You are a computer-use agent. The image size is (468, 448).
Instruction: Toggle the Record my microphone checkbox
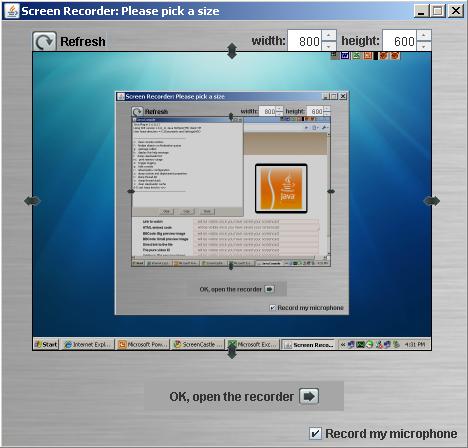click(315, 433)
